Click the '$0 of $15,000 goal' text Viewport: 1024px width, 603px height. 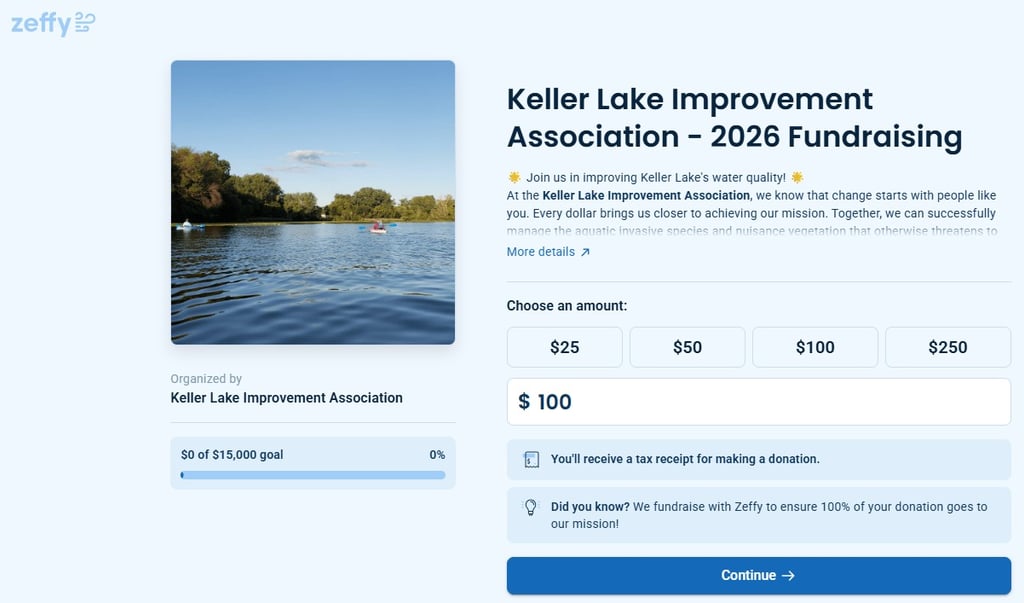point(232,455)
